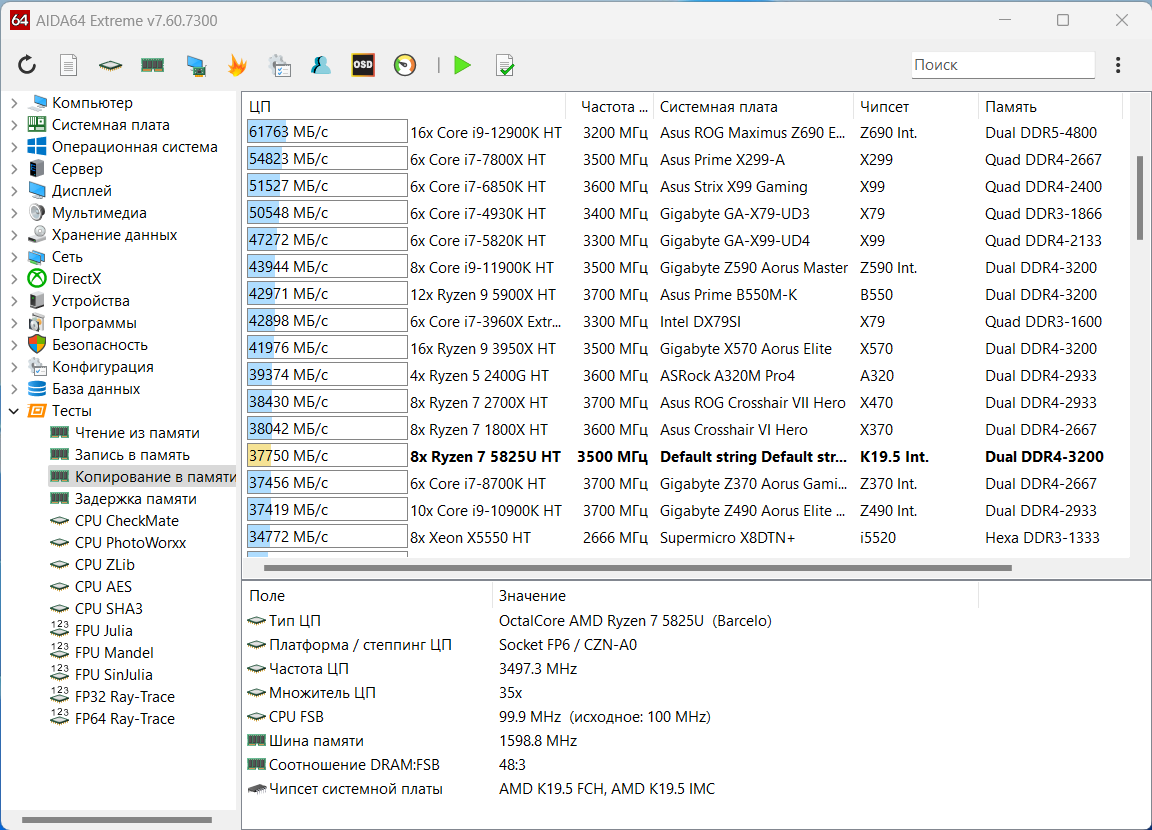Click the gauge benchmark toolbar icon

point(405,65)
